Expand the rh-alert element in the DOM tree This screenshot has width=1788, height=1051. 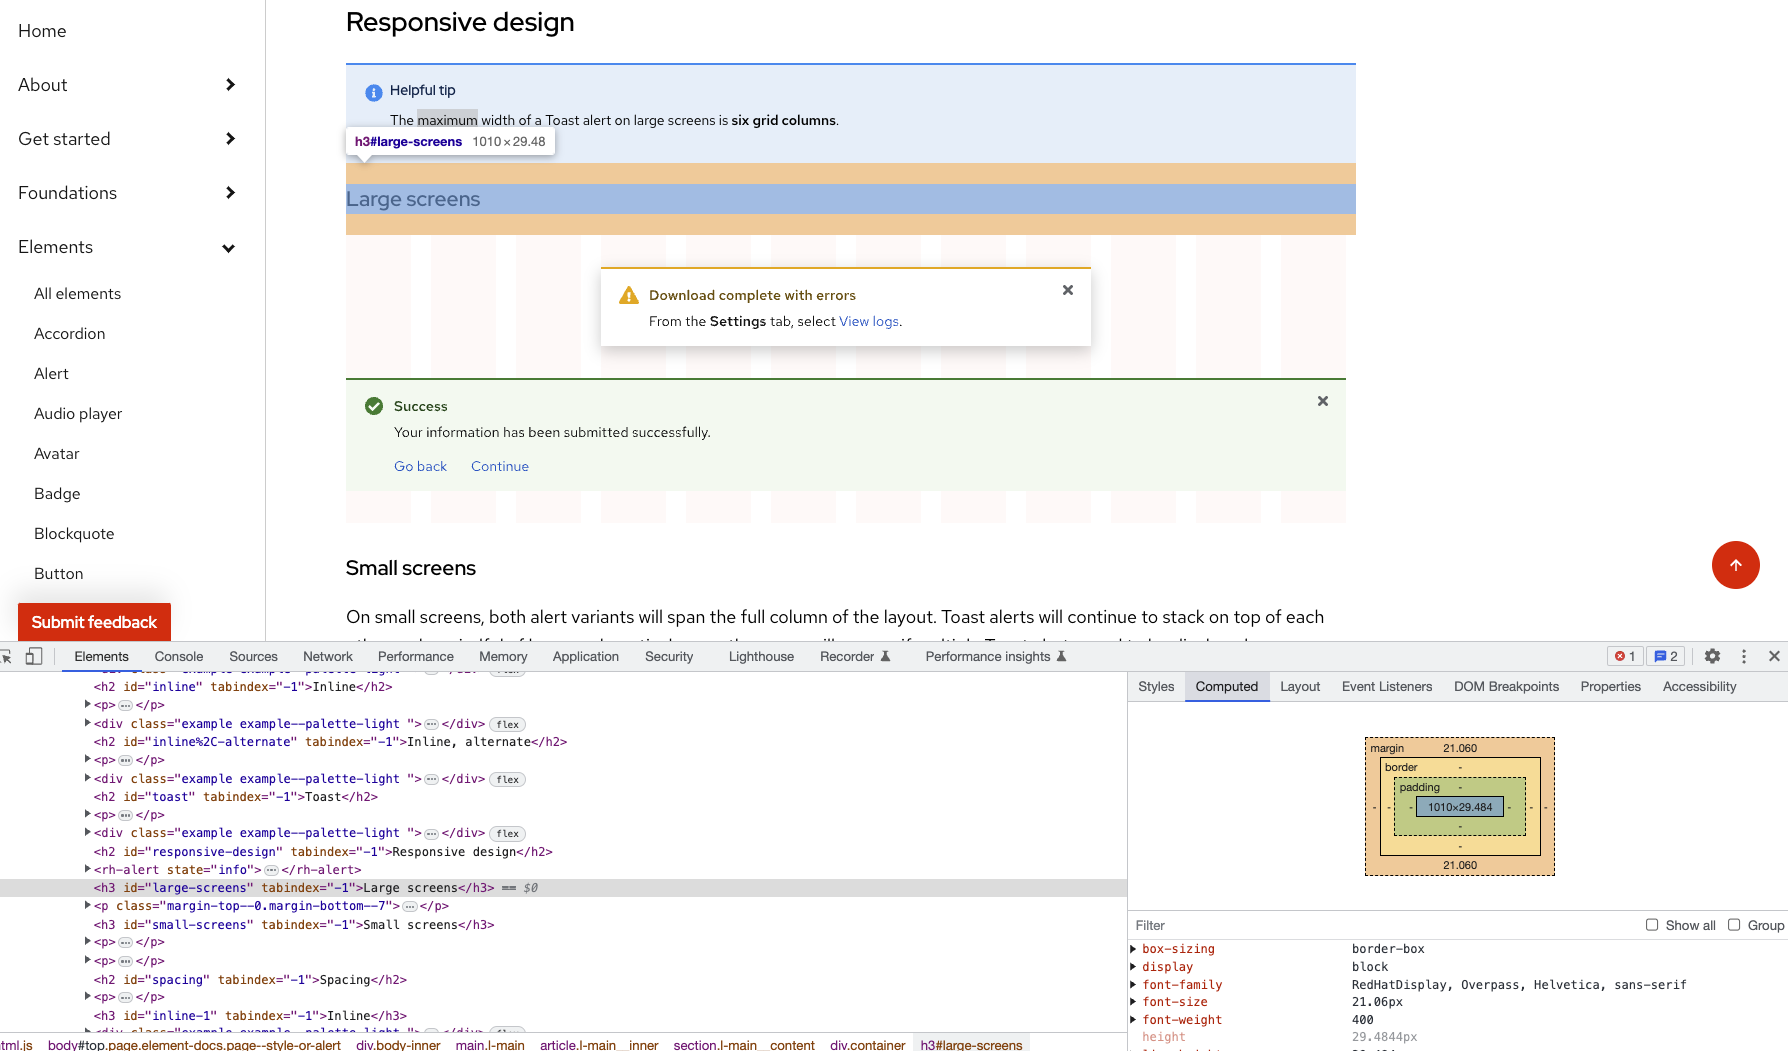[x=88, y=869]
